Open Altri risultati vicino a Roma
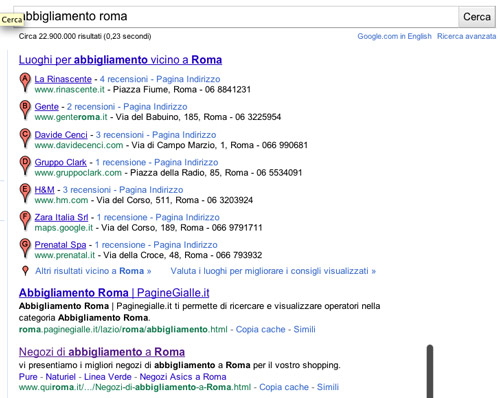The image size is (500, 398). pos(93,271)
